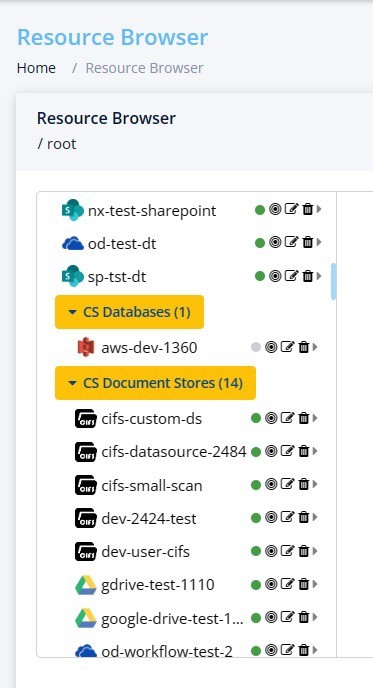The width and height of the screenshot is (373, 688).
Task: Click the SharePoint icon of nx-test-sharepoint
Action: 72,210
